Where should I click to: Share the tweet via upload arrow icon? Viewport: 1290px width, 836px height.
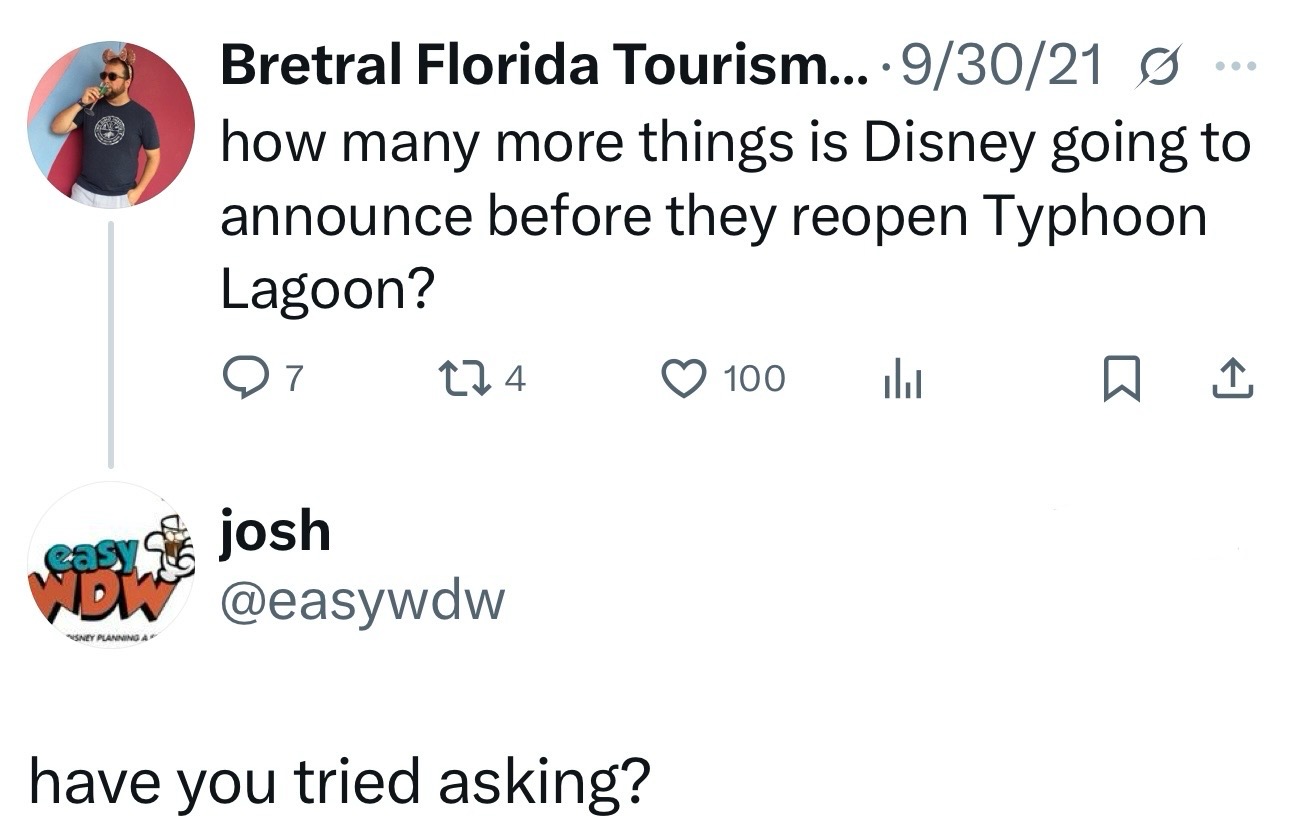1233,380
